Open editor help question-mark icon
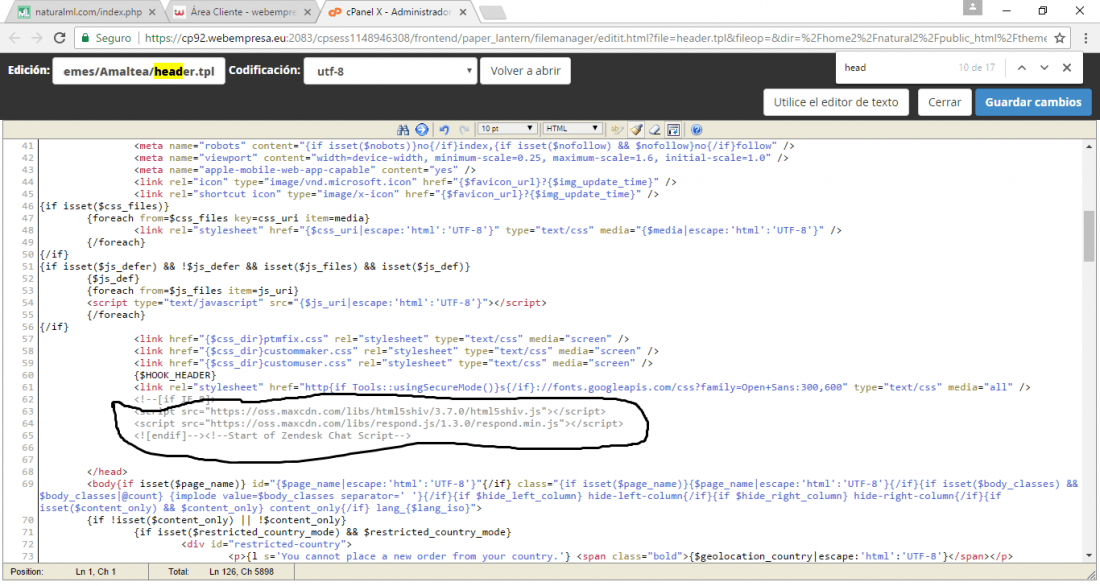The height and width of the screenshot is (586, 1100). (696, 130)
